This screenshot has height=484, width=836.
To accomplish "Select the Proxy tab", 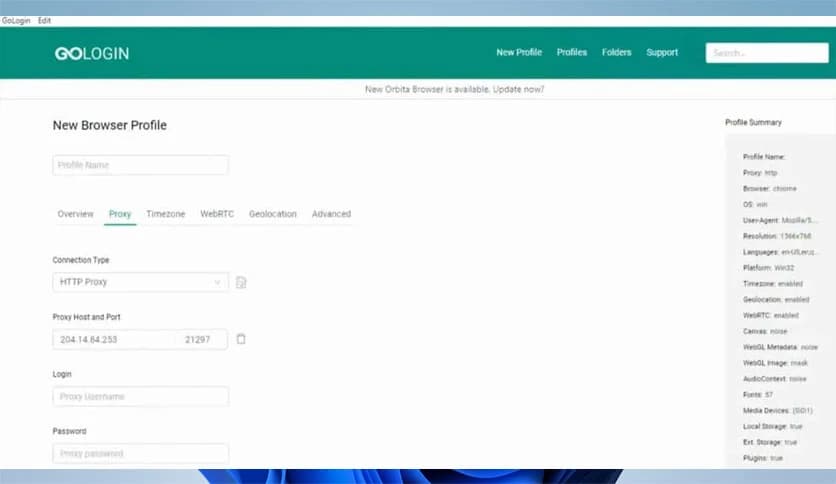I will [x=120, y=214].
